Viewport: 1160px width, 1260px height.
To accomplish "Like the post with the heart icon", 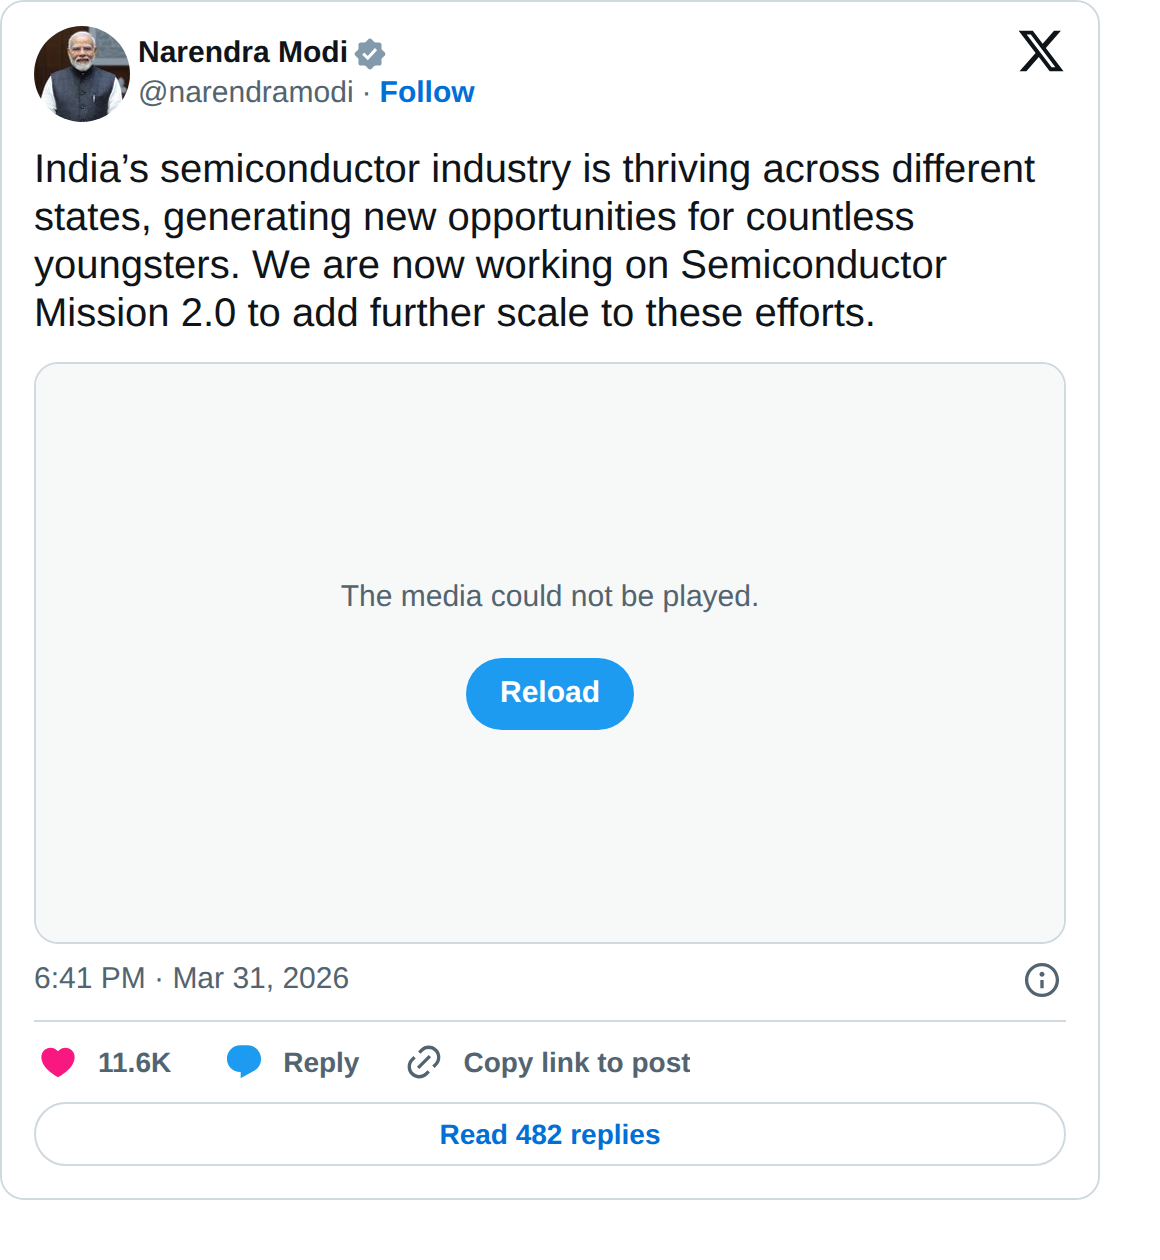I will pyautogui.click(x=58, y=1062).
